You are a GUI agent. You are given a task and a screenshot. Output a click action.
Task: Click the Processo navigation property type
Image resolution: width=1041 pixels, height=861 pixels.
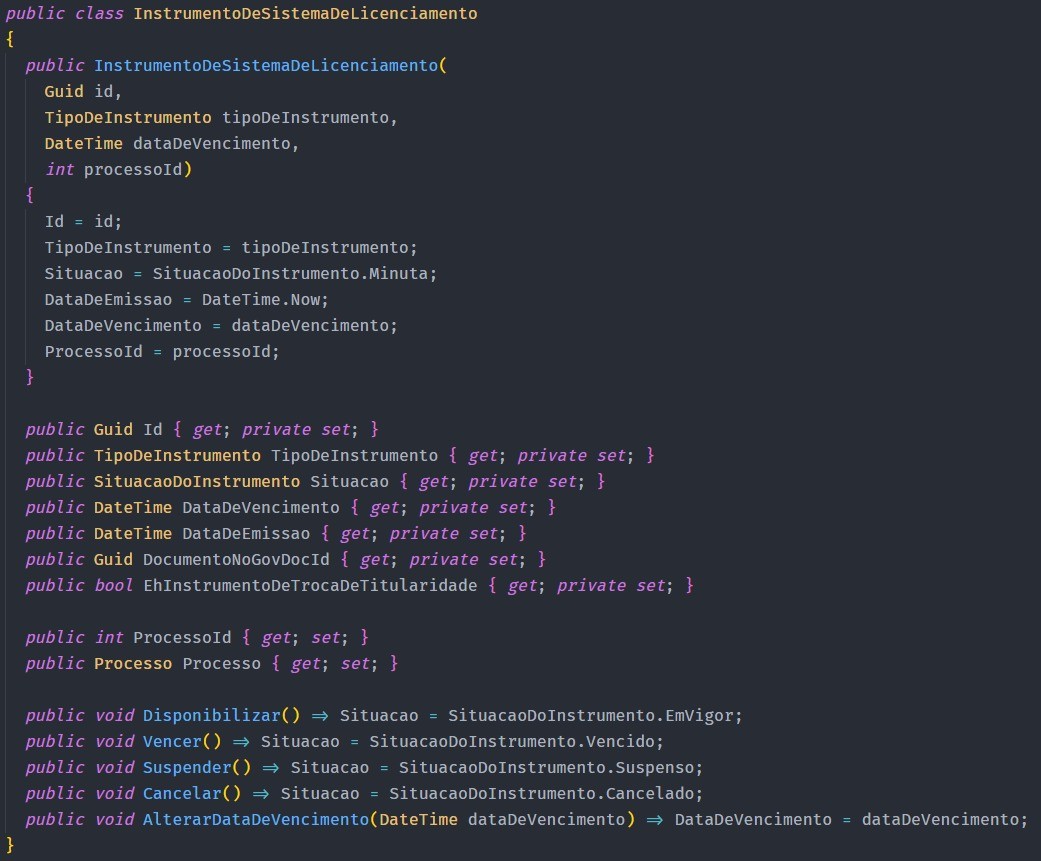tap(133, 664)
